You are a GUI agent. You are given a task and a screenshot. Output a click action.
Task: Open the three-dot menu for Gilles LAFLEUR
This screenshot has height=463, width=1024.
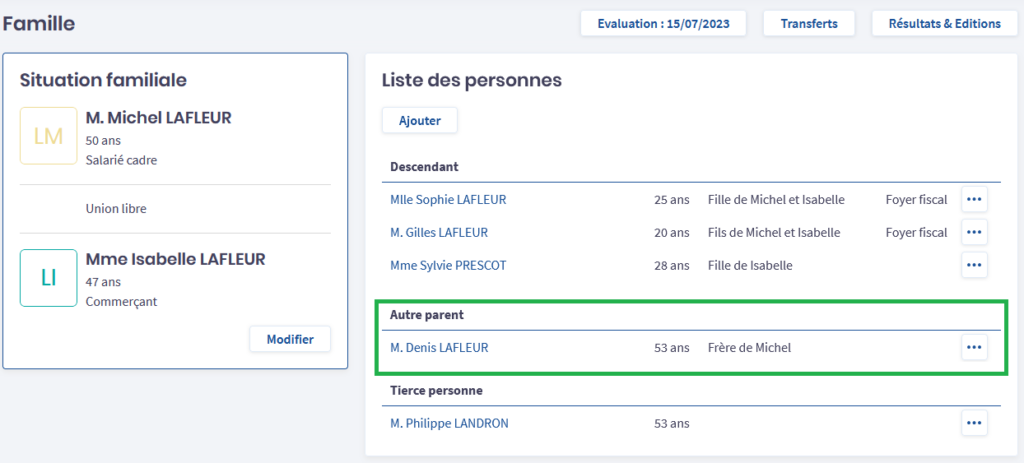pos(974,232)
